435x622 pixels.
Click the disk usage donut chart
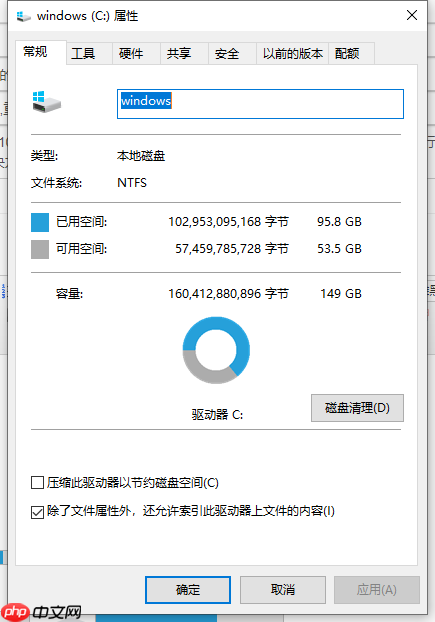[216, 350]
